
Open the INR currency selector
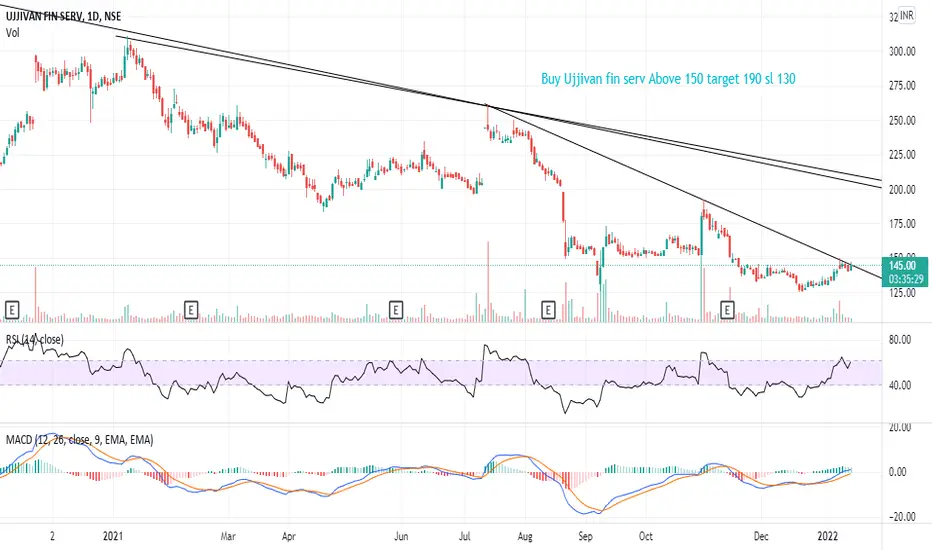point(906,15)
